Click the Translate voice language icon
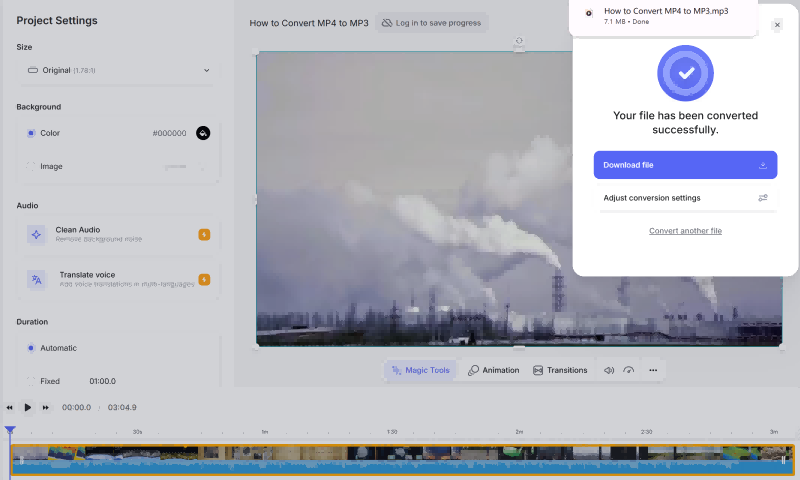Screen dimensions: 800x480 coord(36,280)
